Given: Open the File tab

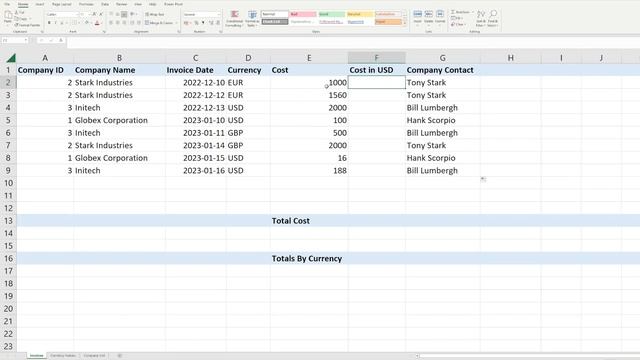Looking at the screenshot, I should point(7,4).
